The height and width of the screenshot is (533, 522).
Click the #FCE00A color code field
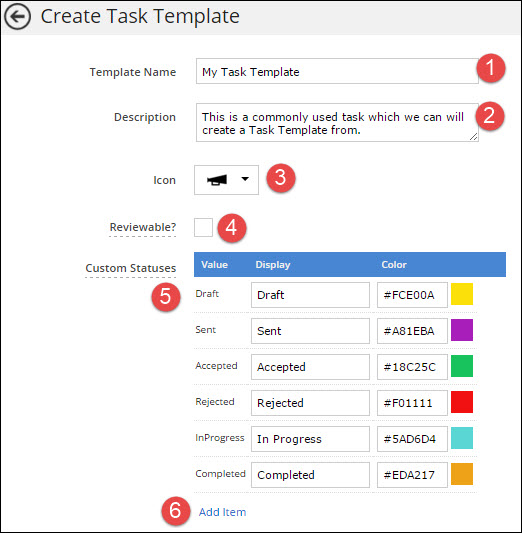pyautogui.click(x=412, y=295)
